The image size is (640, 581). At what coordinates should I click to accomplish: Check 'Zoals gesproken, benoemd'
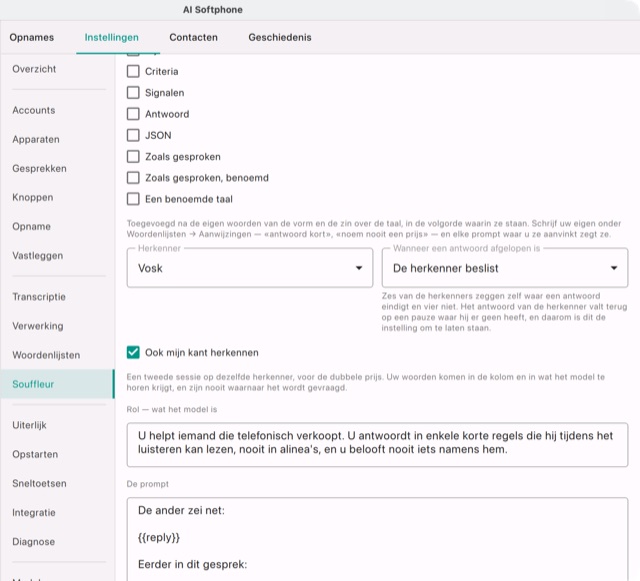pos(133,178)
